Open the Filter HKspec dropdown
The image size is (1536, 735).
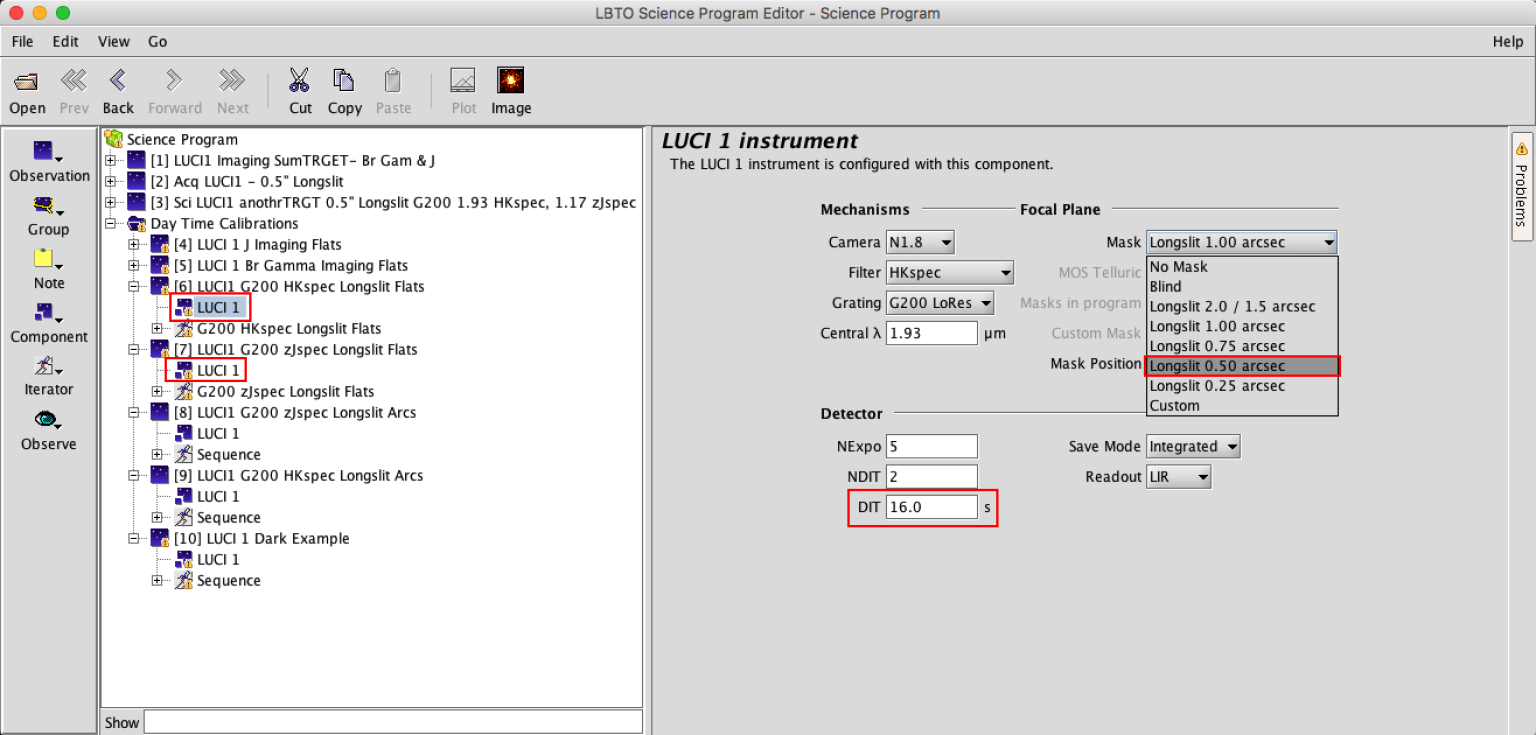[950, 272]
